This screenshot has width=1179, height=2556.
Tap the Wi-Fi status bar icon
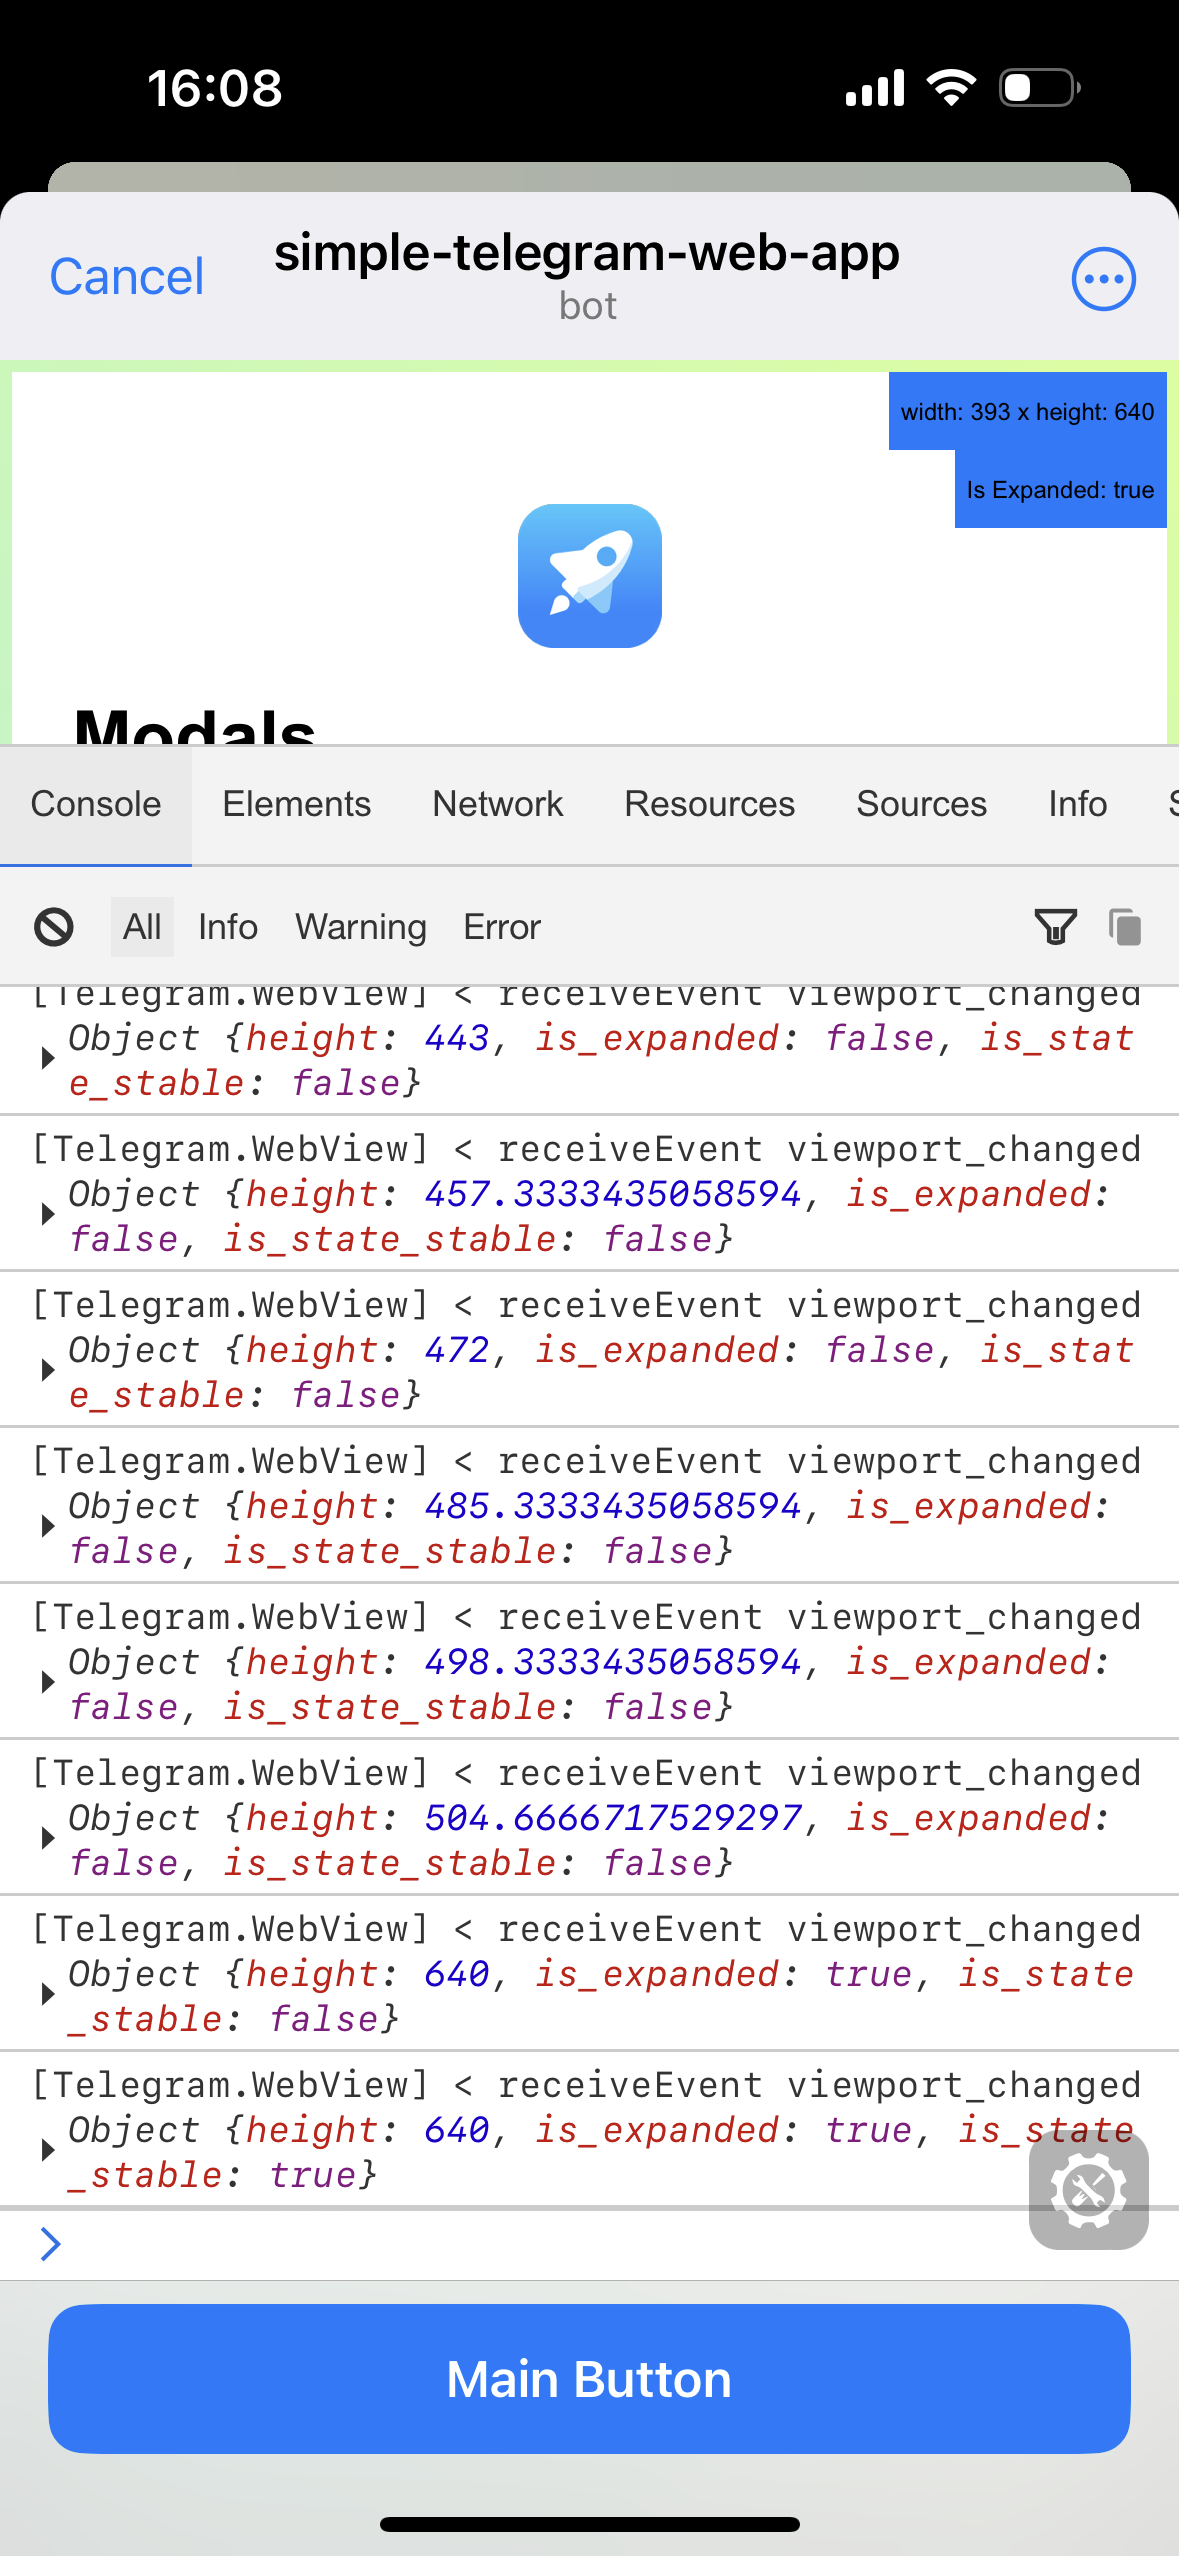tap(951, 88)
